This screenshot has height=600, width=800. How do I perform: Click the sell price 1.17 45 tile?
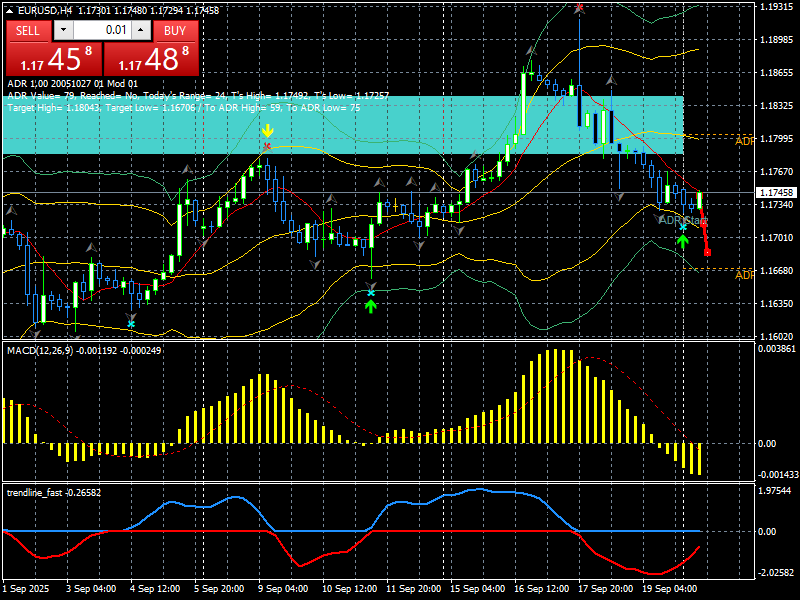pos(54,59)
